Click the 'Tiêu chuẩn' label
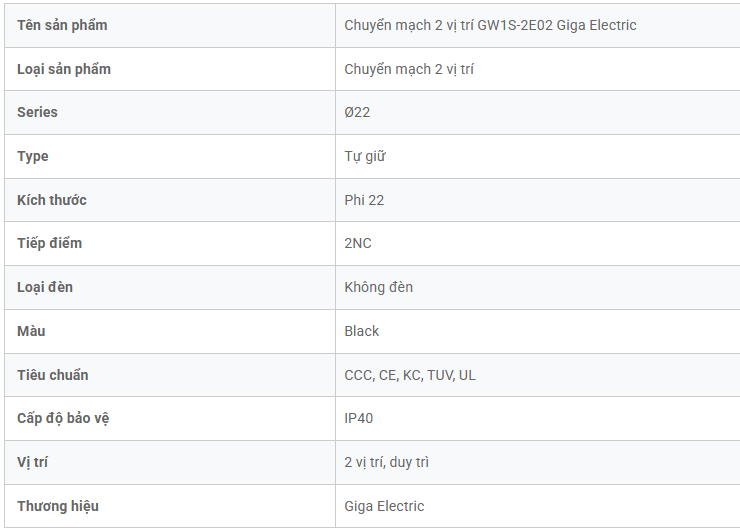 tap(53, 375)
